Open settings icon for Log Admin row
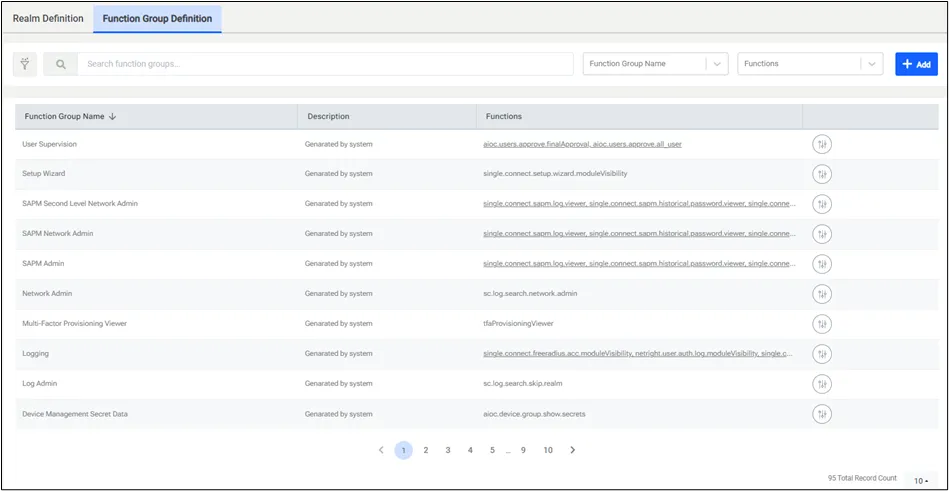 (821, 384)
